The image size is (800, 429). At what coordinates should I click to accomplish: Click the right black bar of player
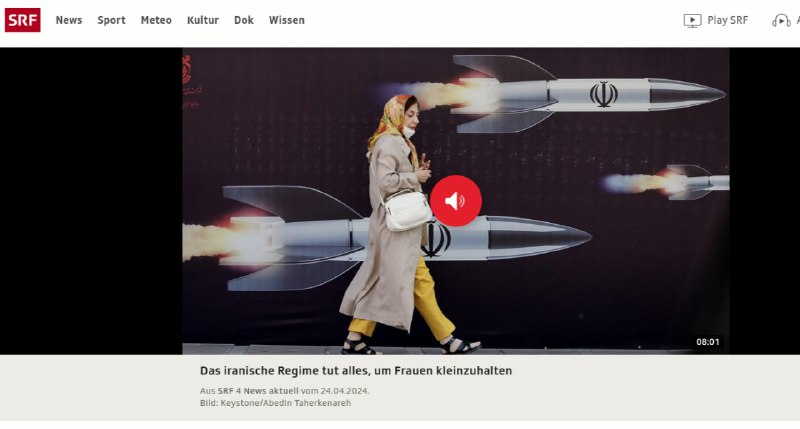(765, 201)
